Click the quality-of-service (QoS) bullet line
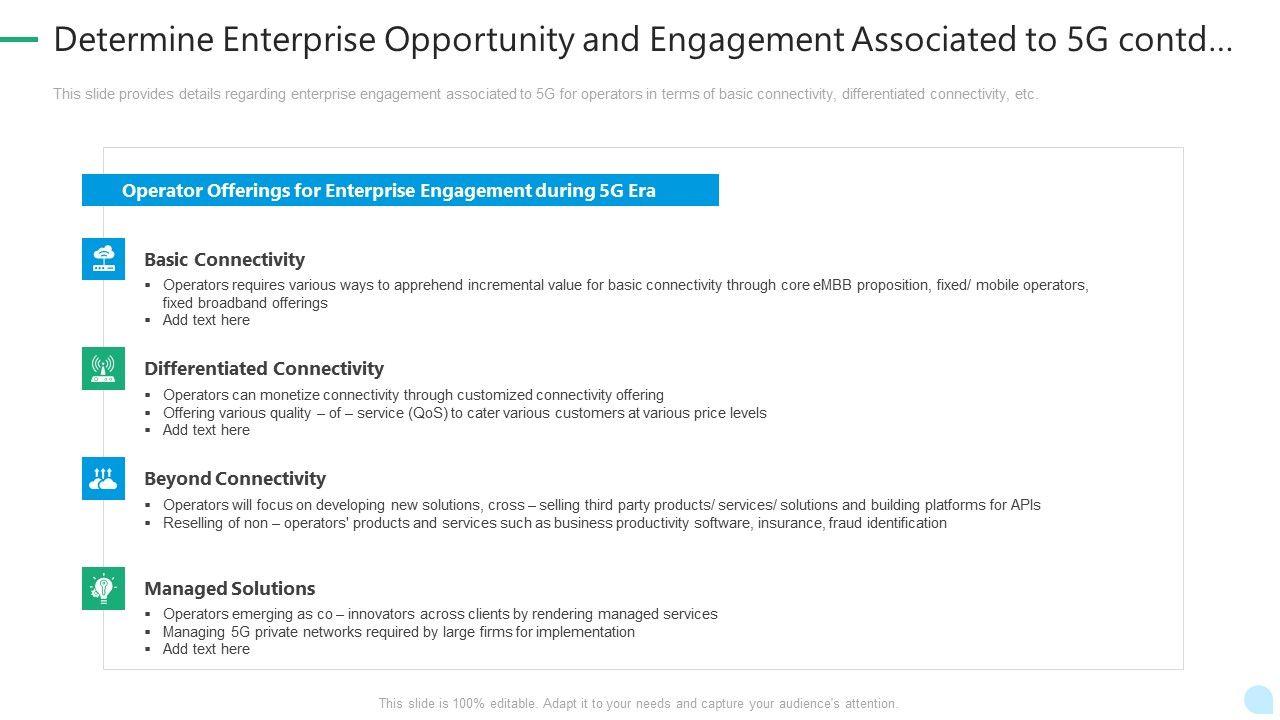Viewport: 1280px width, 720px height. click(x=464, y=413)
